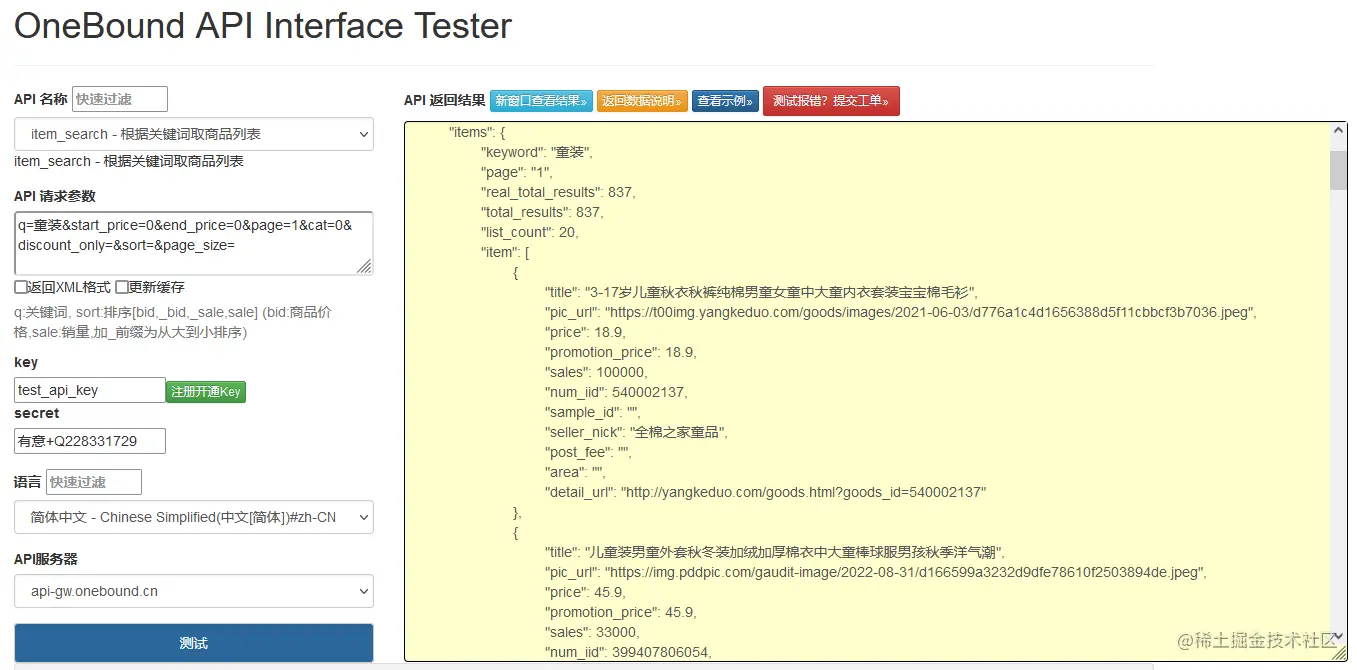Click the blue 测试 button
This screenshot has width=1357, height=670.
pyautogui.click(x=194, y=643)
